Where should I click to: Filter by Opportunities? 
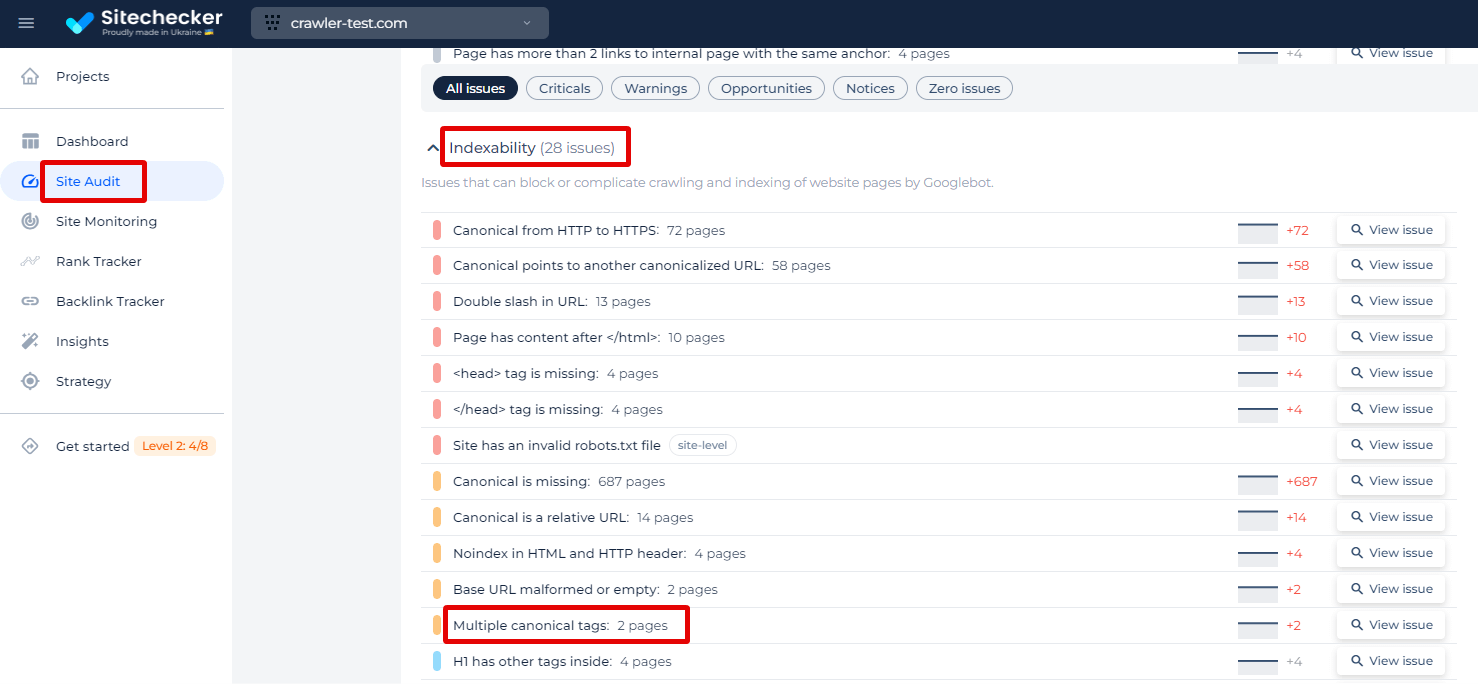[x=766, y=88]
